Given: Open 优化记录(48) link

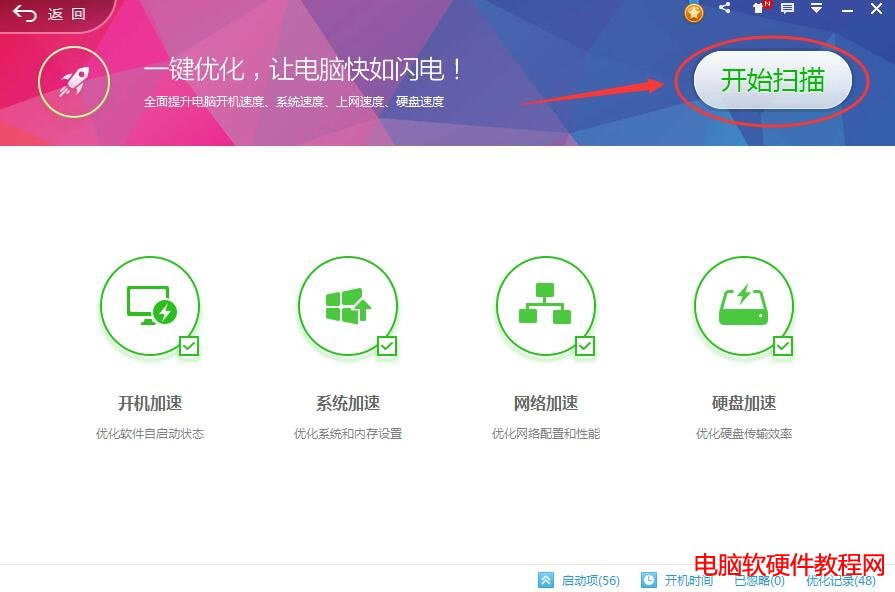Looking at the screenshot, I should (840, 581).
